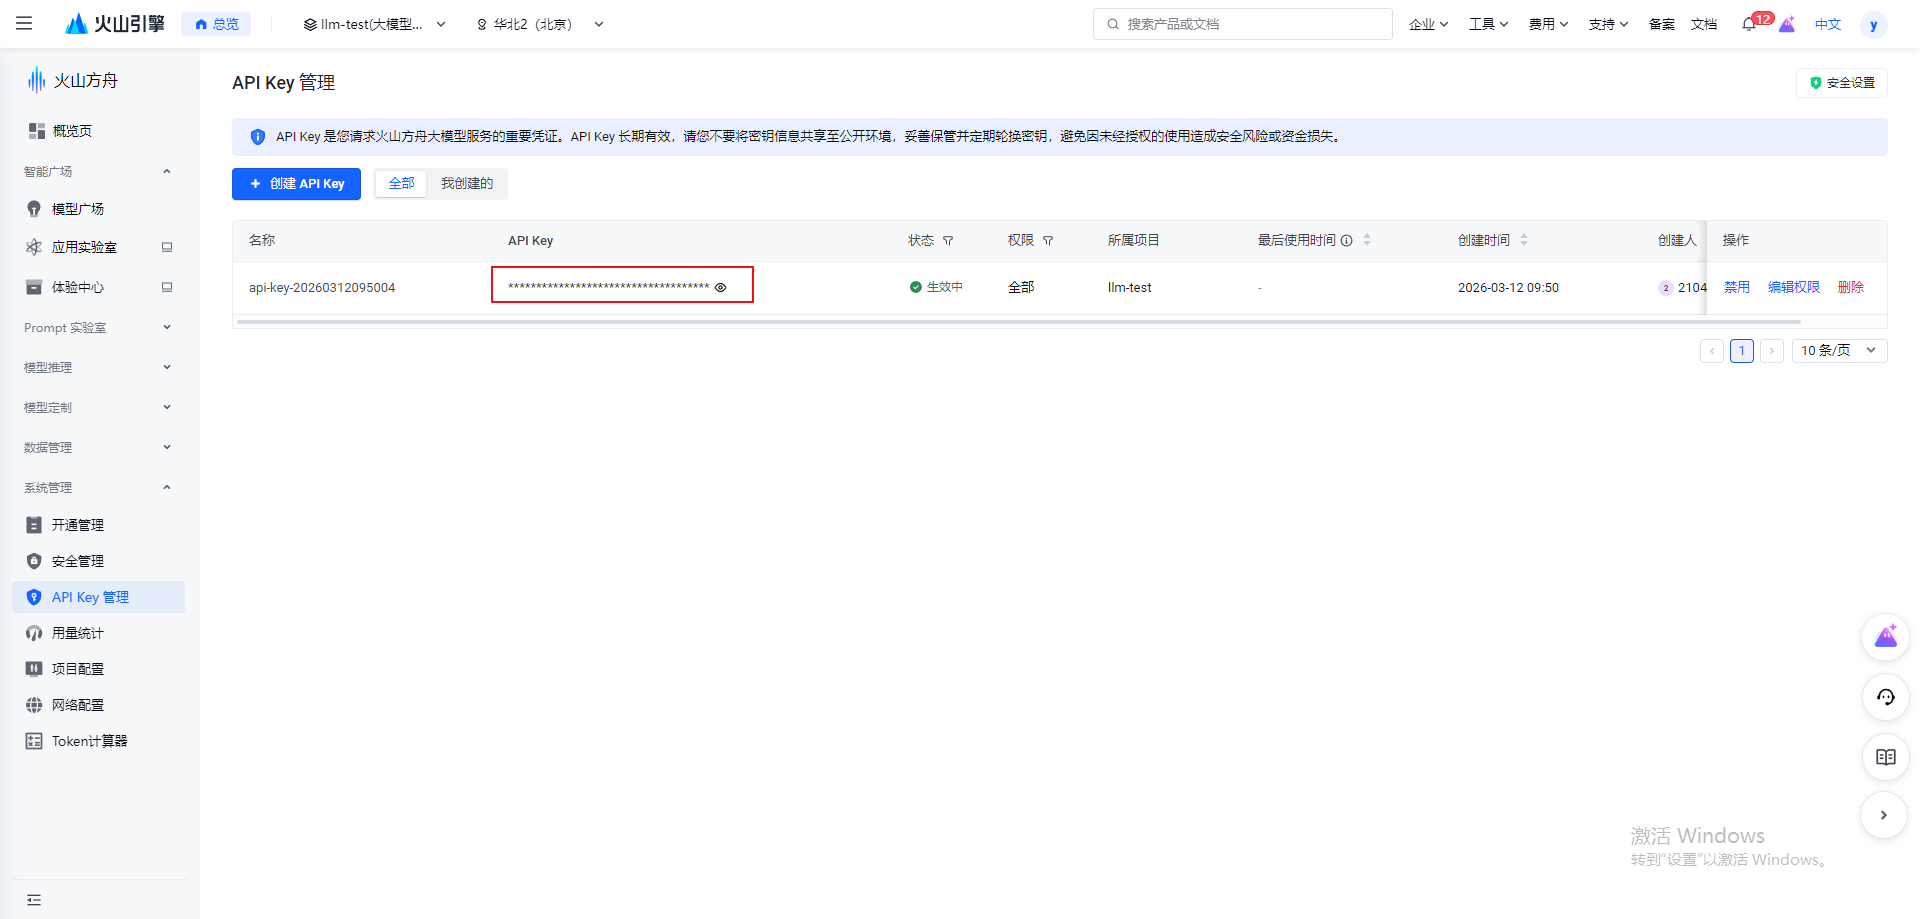
Task: Open the customer service headset button
Action: [1885, 697]
